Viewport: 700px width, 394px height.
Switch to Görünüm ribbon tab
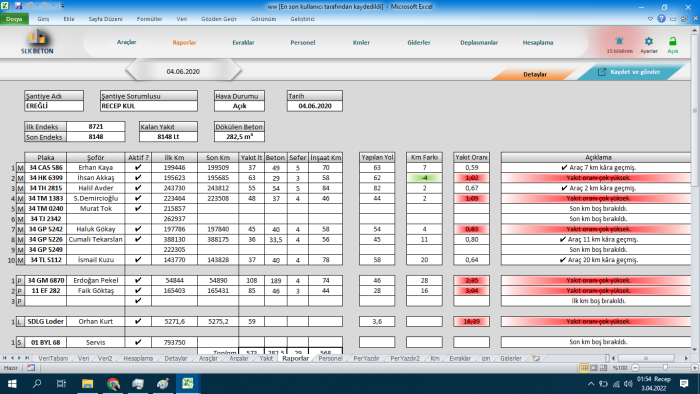pos(263,19)
